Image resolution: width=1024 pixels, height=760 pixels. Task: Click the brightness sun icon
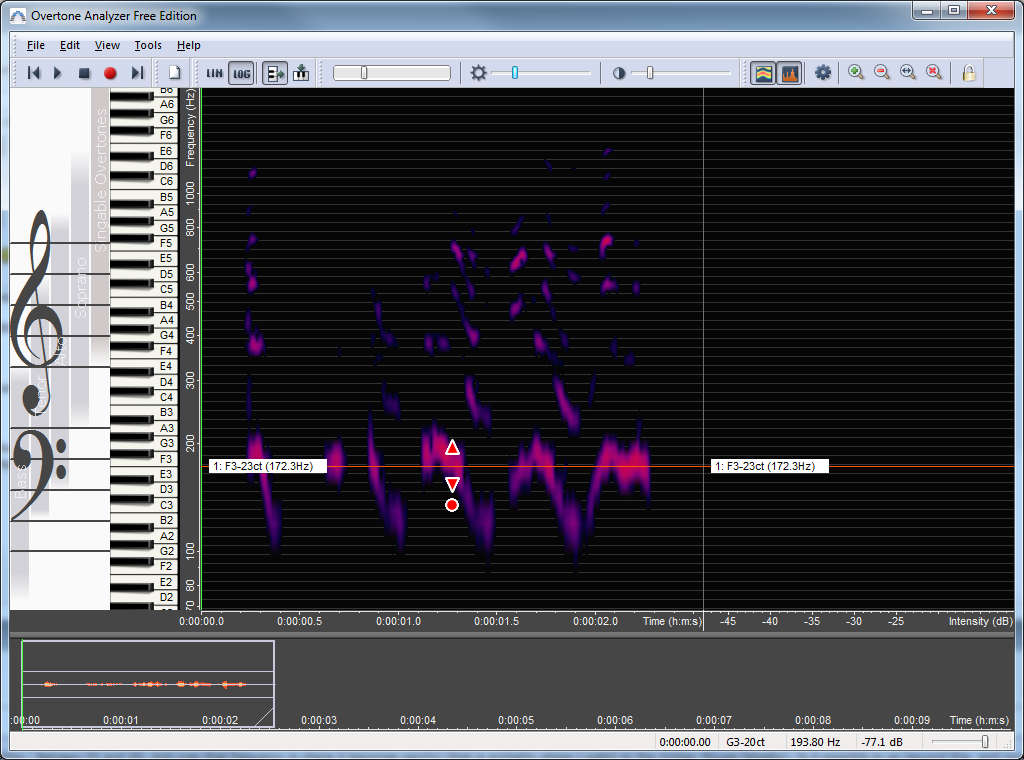tap(479, 72)
